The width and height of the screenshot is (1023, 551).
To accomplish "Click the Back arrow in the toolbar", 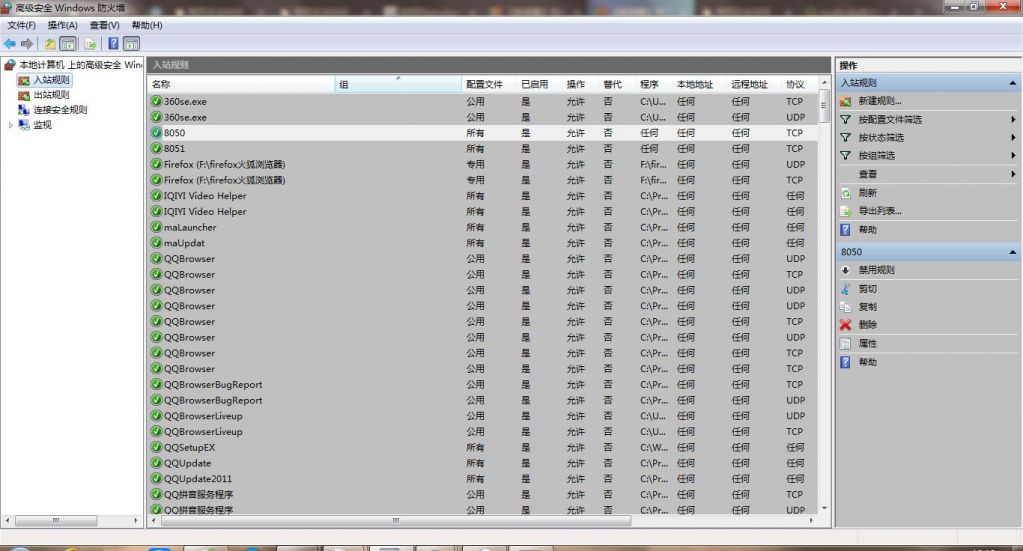I will tap(10, 44).
